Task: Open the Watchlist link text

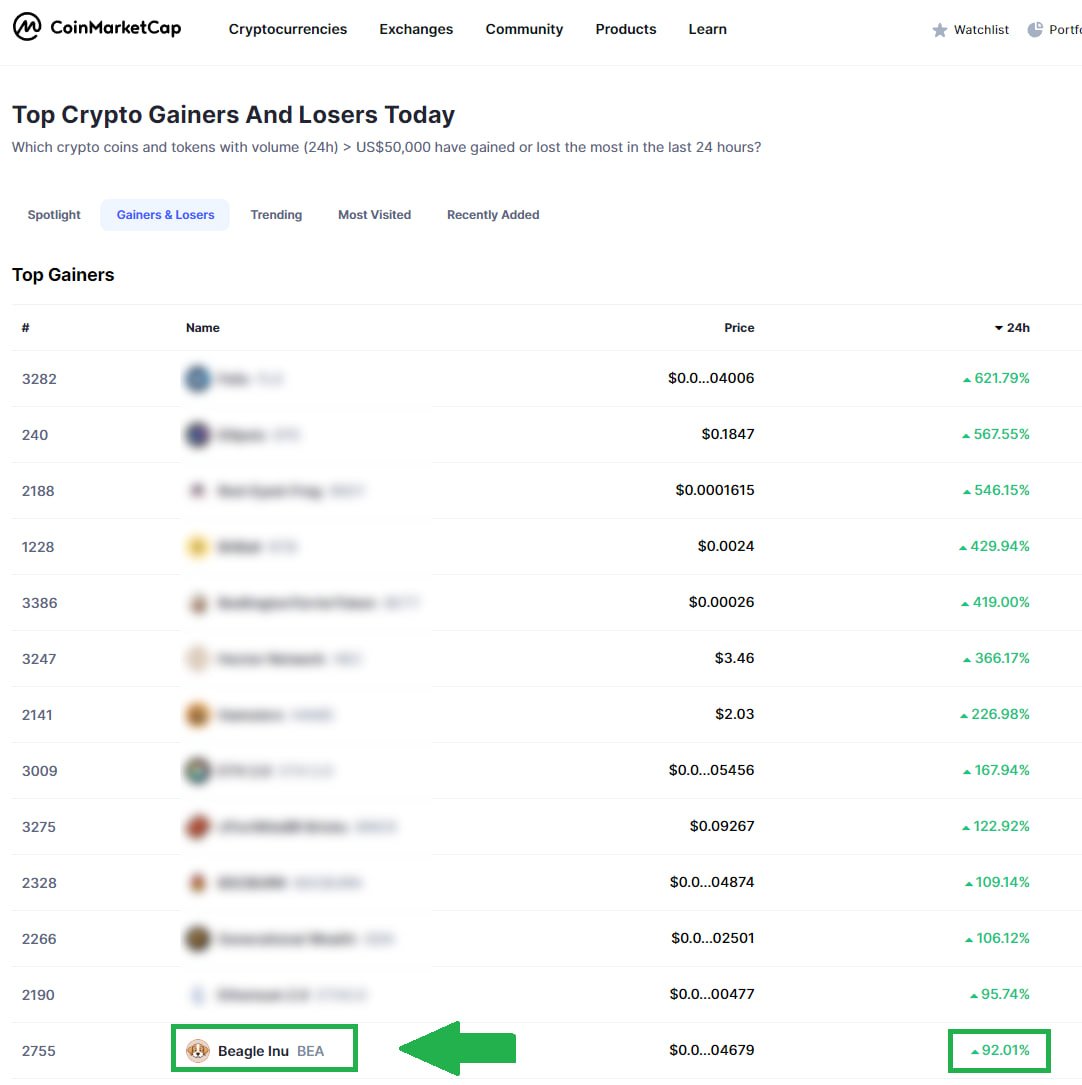Action: pyautogui.click(x=981, y=30)
